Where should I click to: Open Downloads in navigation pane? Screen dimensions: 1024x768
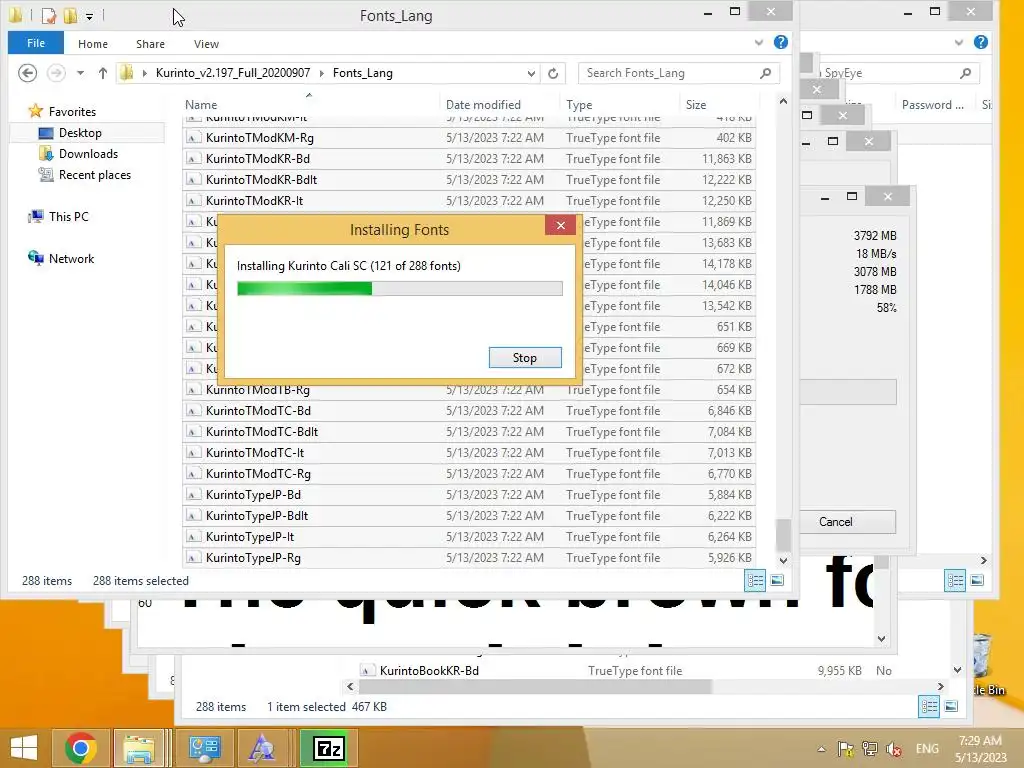88,153
